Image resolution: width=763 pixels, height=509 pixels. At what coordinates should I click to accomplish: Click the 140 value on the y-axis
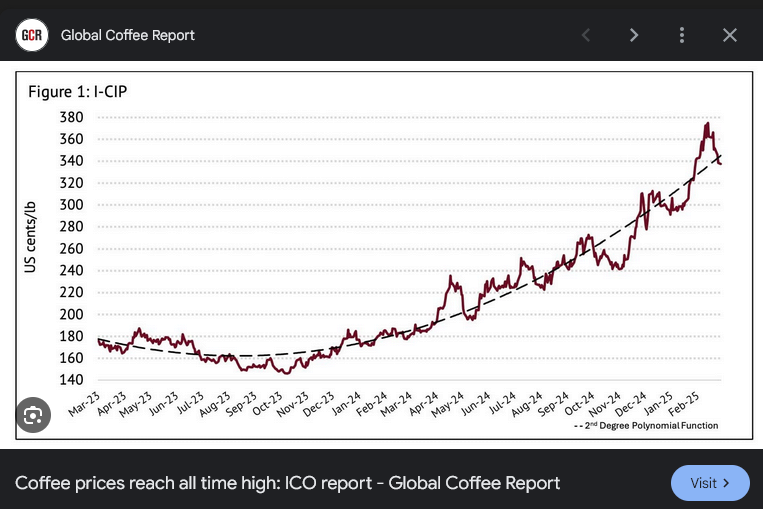(x=71, y=381)
